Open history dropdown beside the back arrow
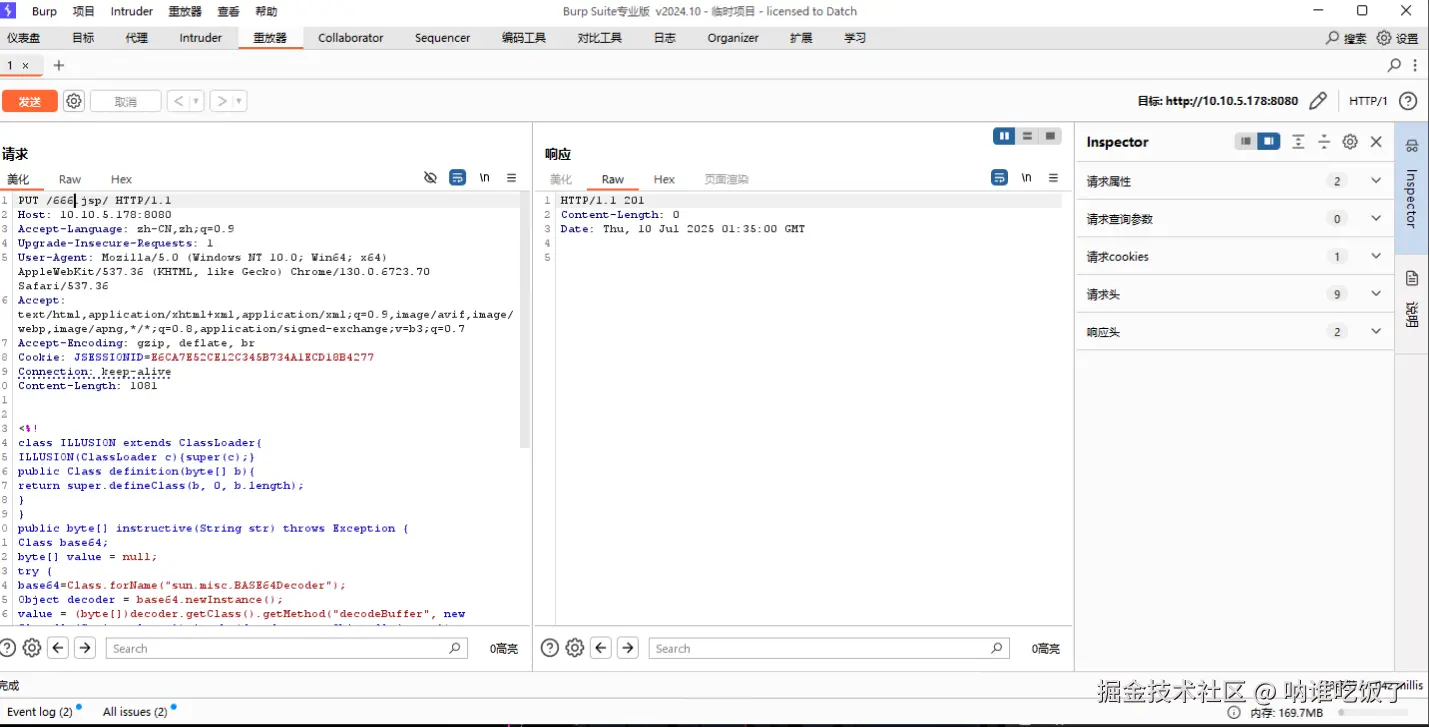This screenshot has width=1429, height=727. tap(196, 101)
